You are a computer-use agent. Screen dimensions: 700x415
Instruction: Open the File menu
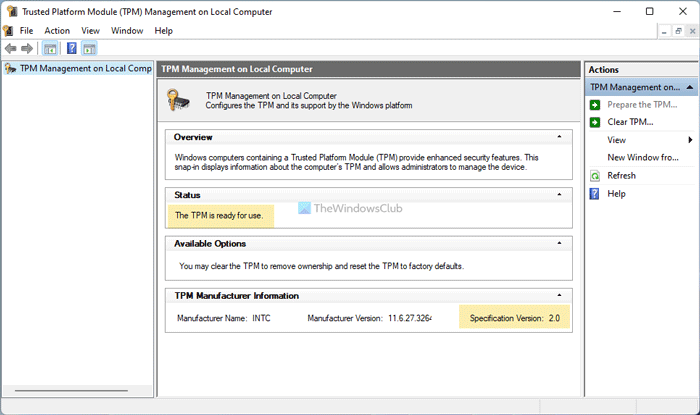pyautogui.click(x=26, y=31)
